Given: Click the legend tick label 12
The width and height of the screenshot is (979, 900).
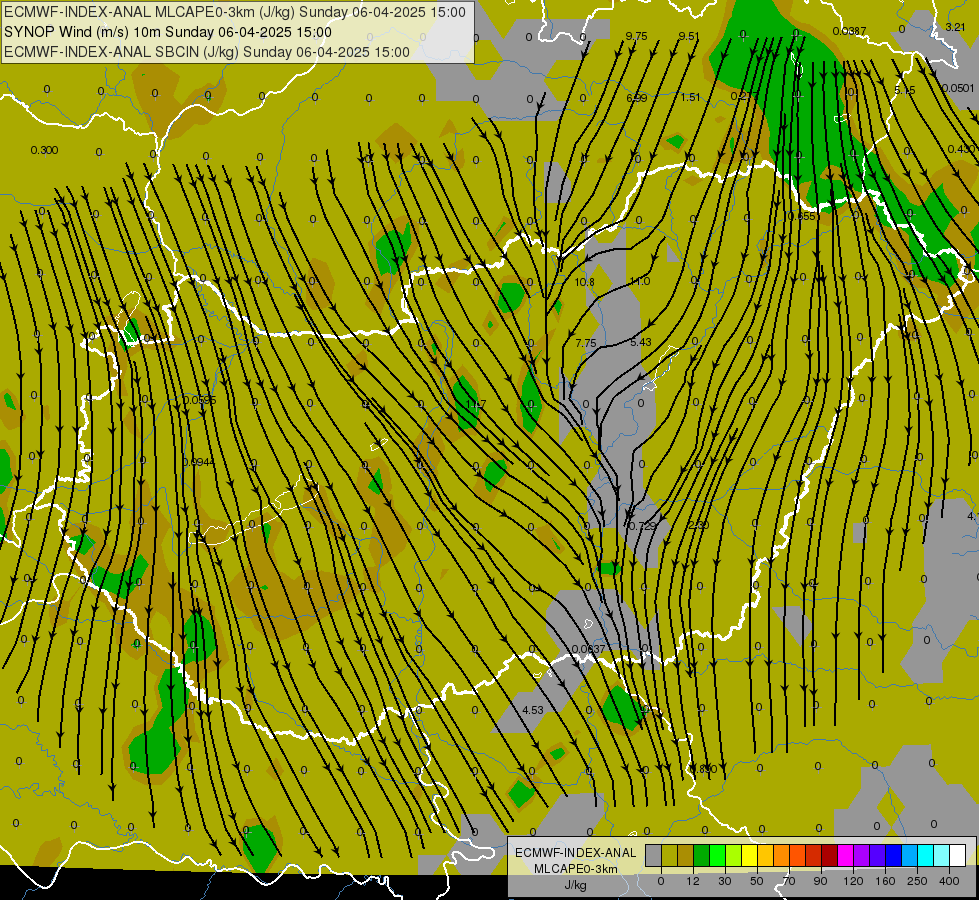Looking at the screenshot, I should [x=693, y=881].
